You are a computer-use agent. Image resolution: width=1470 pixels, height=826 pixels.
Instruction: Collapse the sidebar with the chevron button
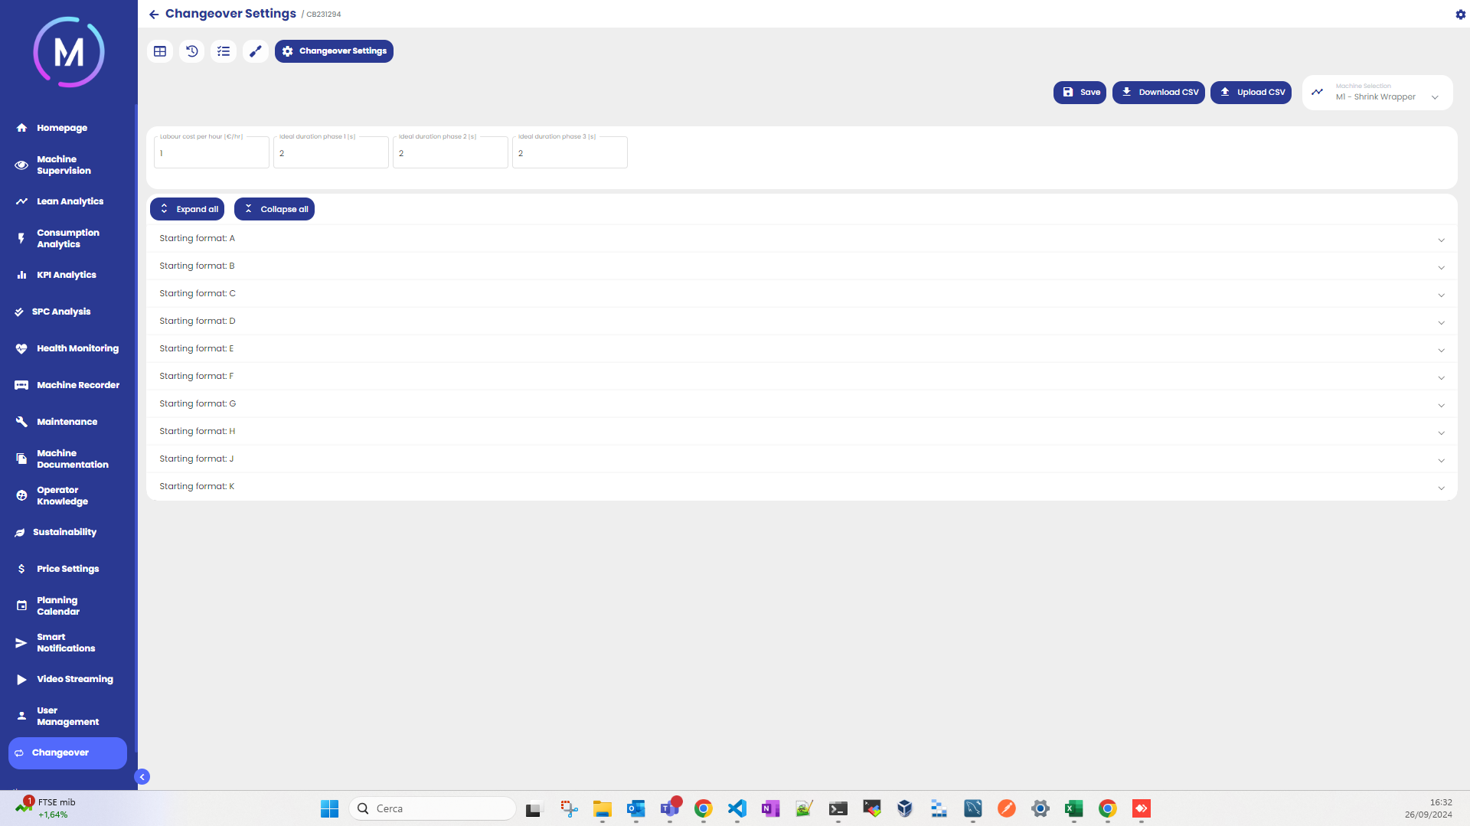(142, 777)
